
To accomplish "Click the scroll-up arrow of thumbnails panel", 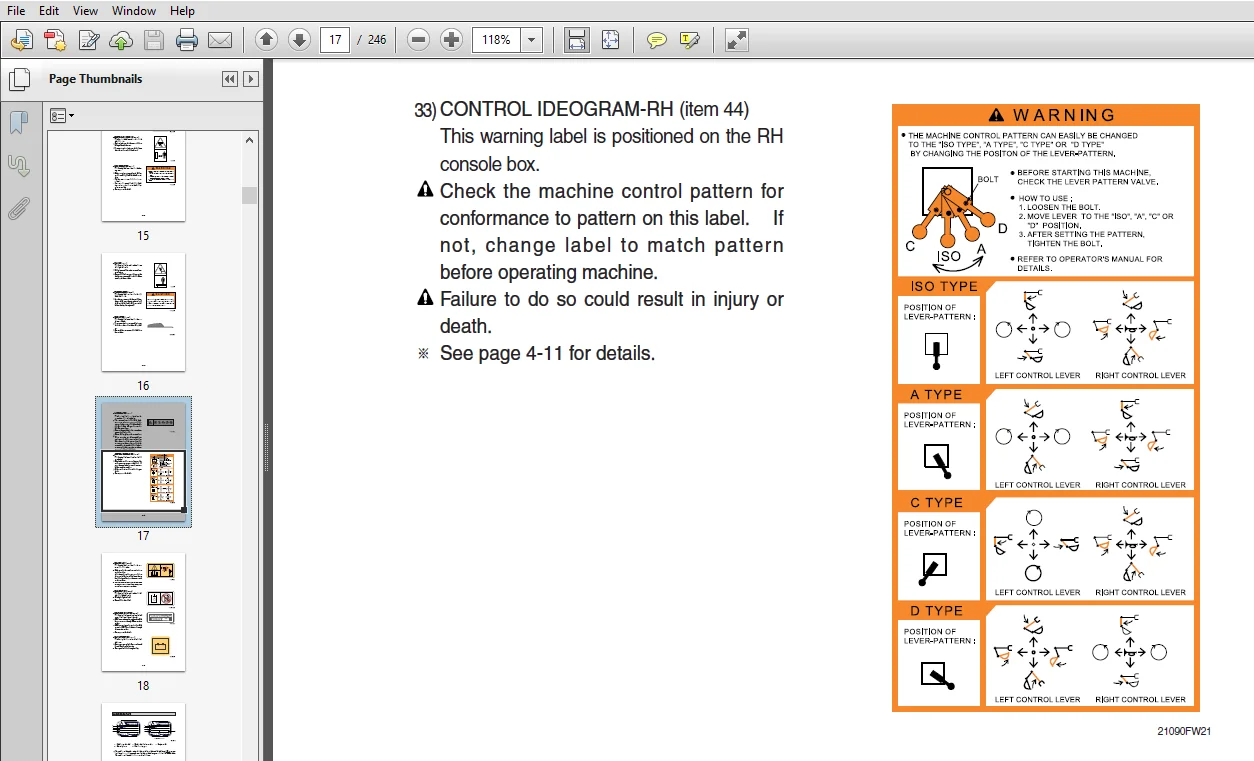I will point(250,139).
